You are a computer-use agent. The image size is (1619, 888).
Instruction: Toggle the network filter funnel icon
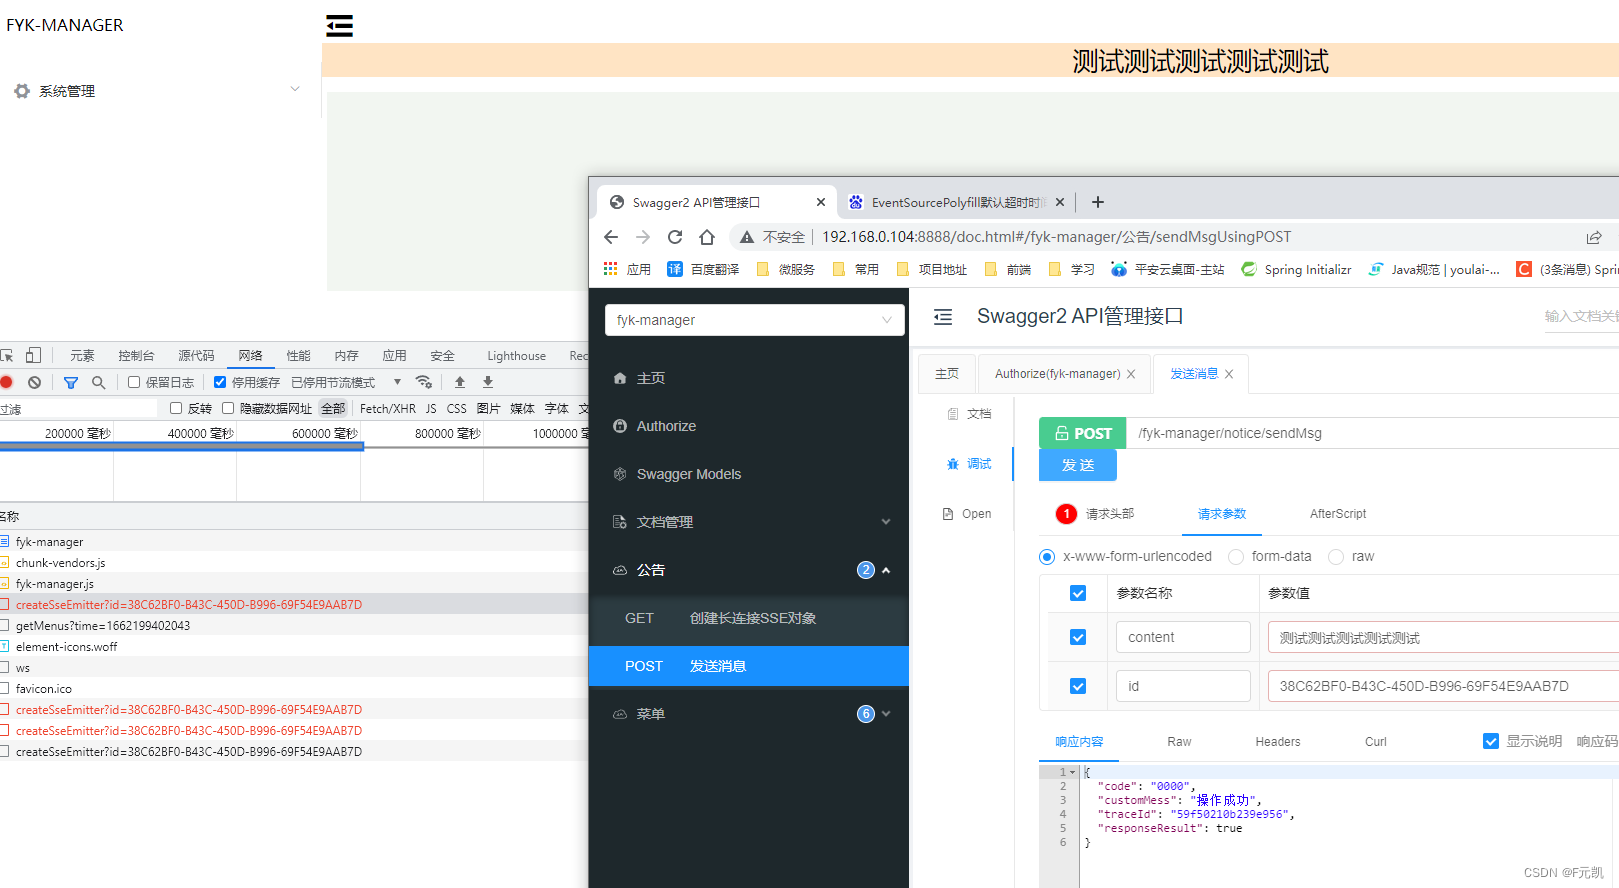tap(71, 382)
